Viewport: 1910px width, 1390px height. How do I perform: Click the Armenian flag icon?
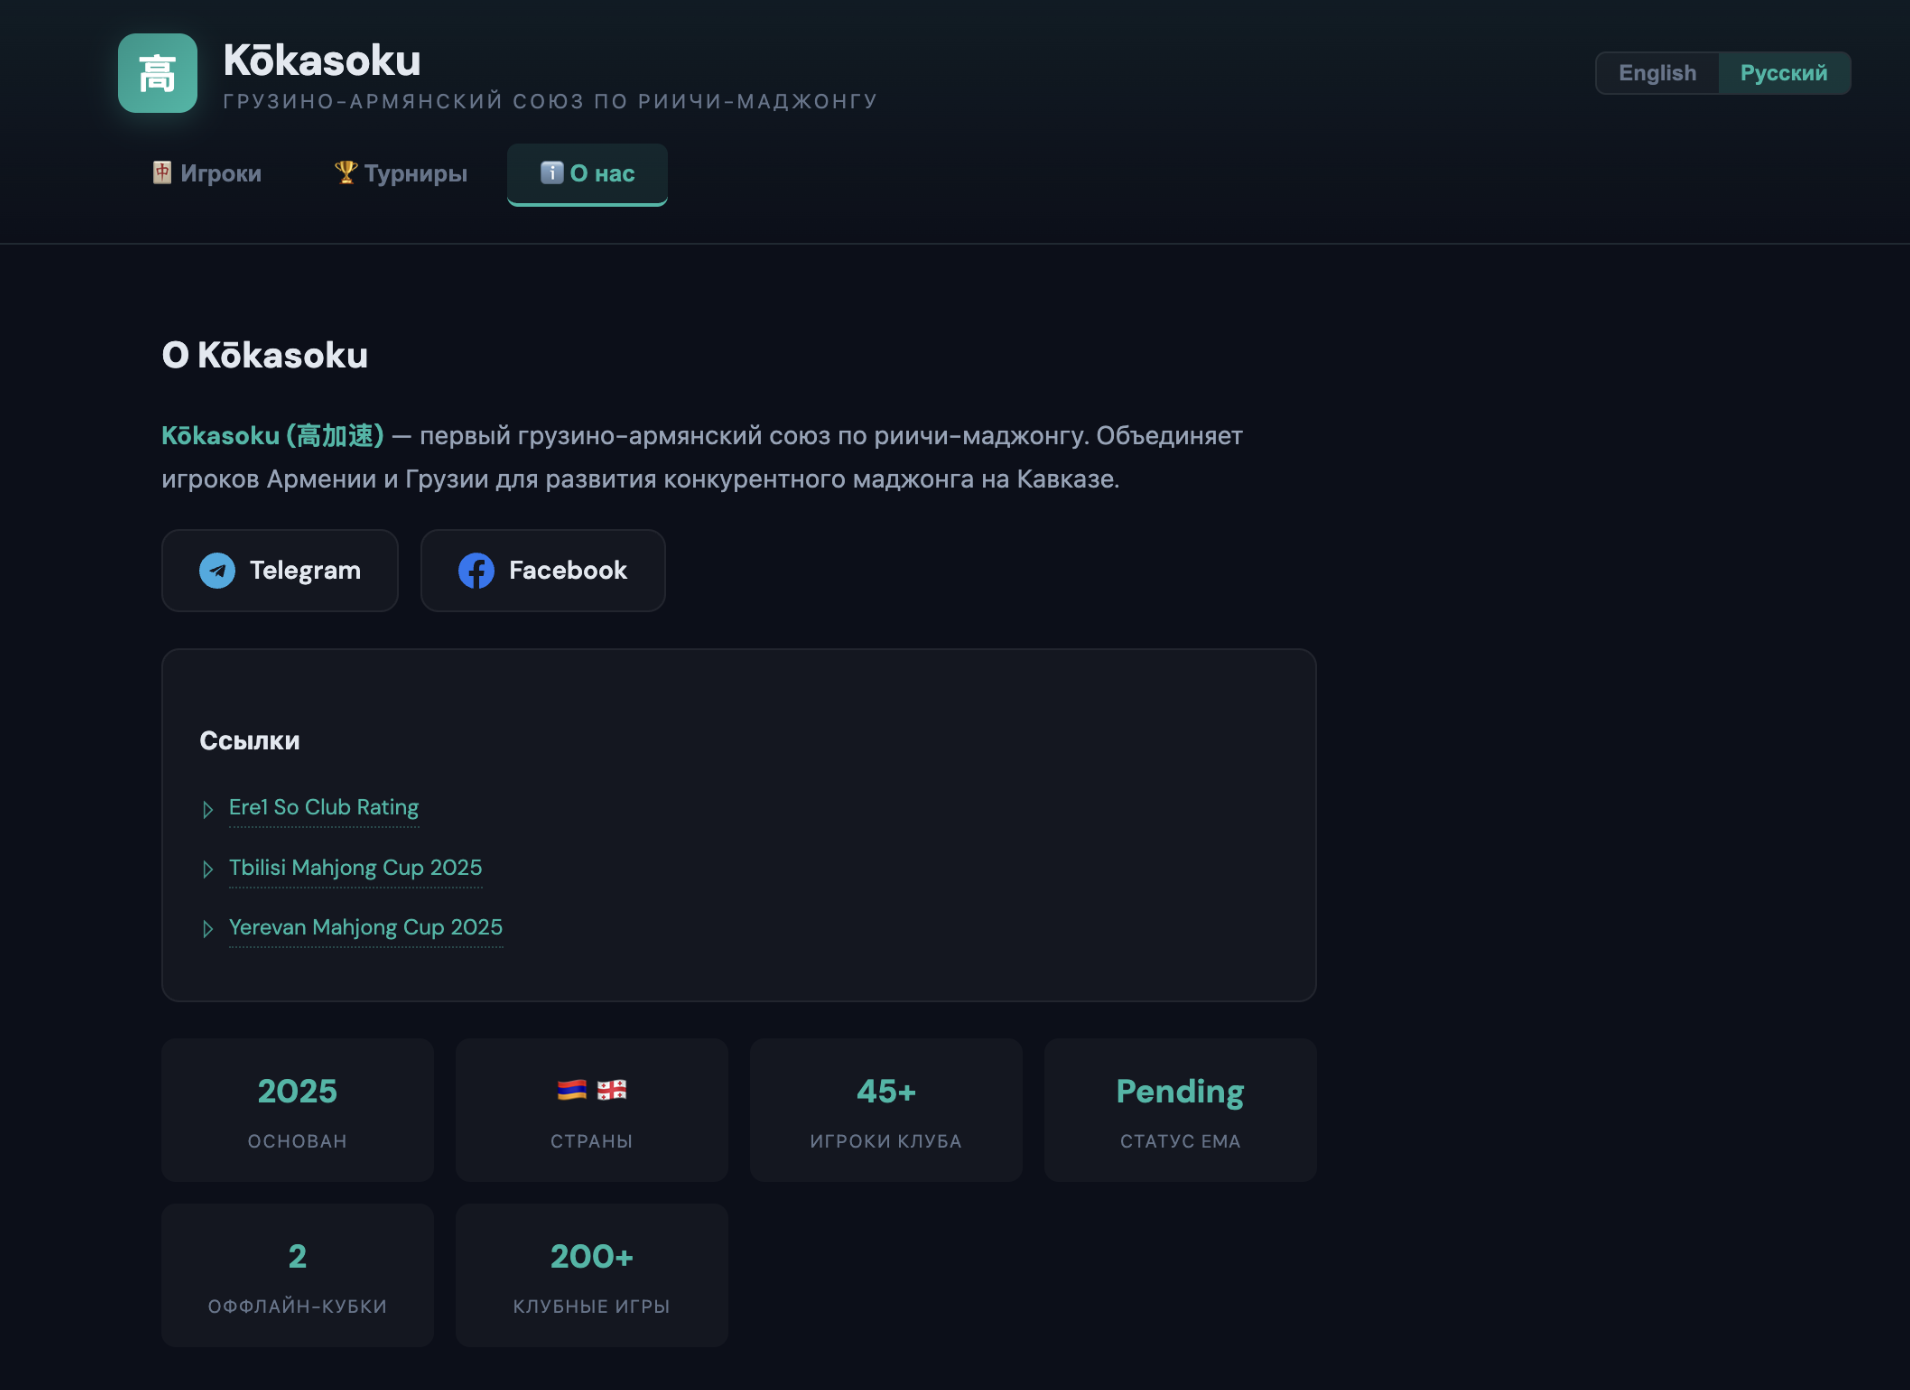tap(572, 1090)
